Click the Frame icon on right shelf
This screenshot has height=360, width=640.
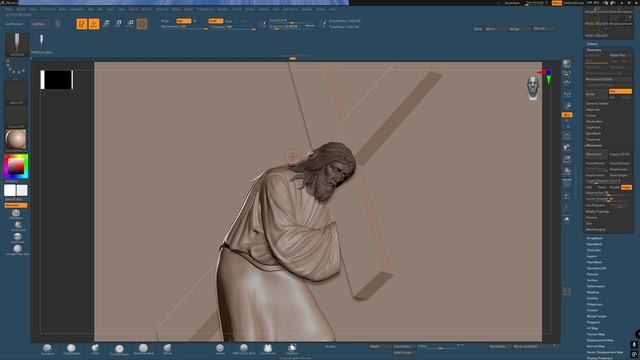tap(567, 135)
